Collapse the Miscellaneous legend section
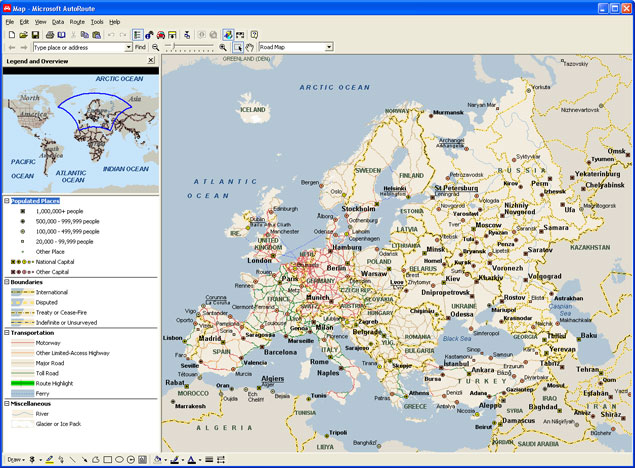635x468 pixels. 6,403
